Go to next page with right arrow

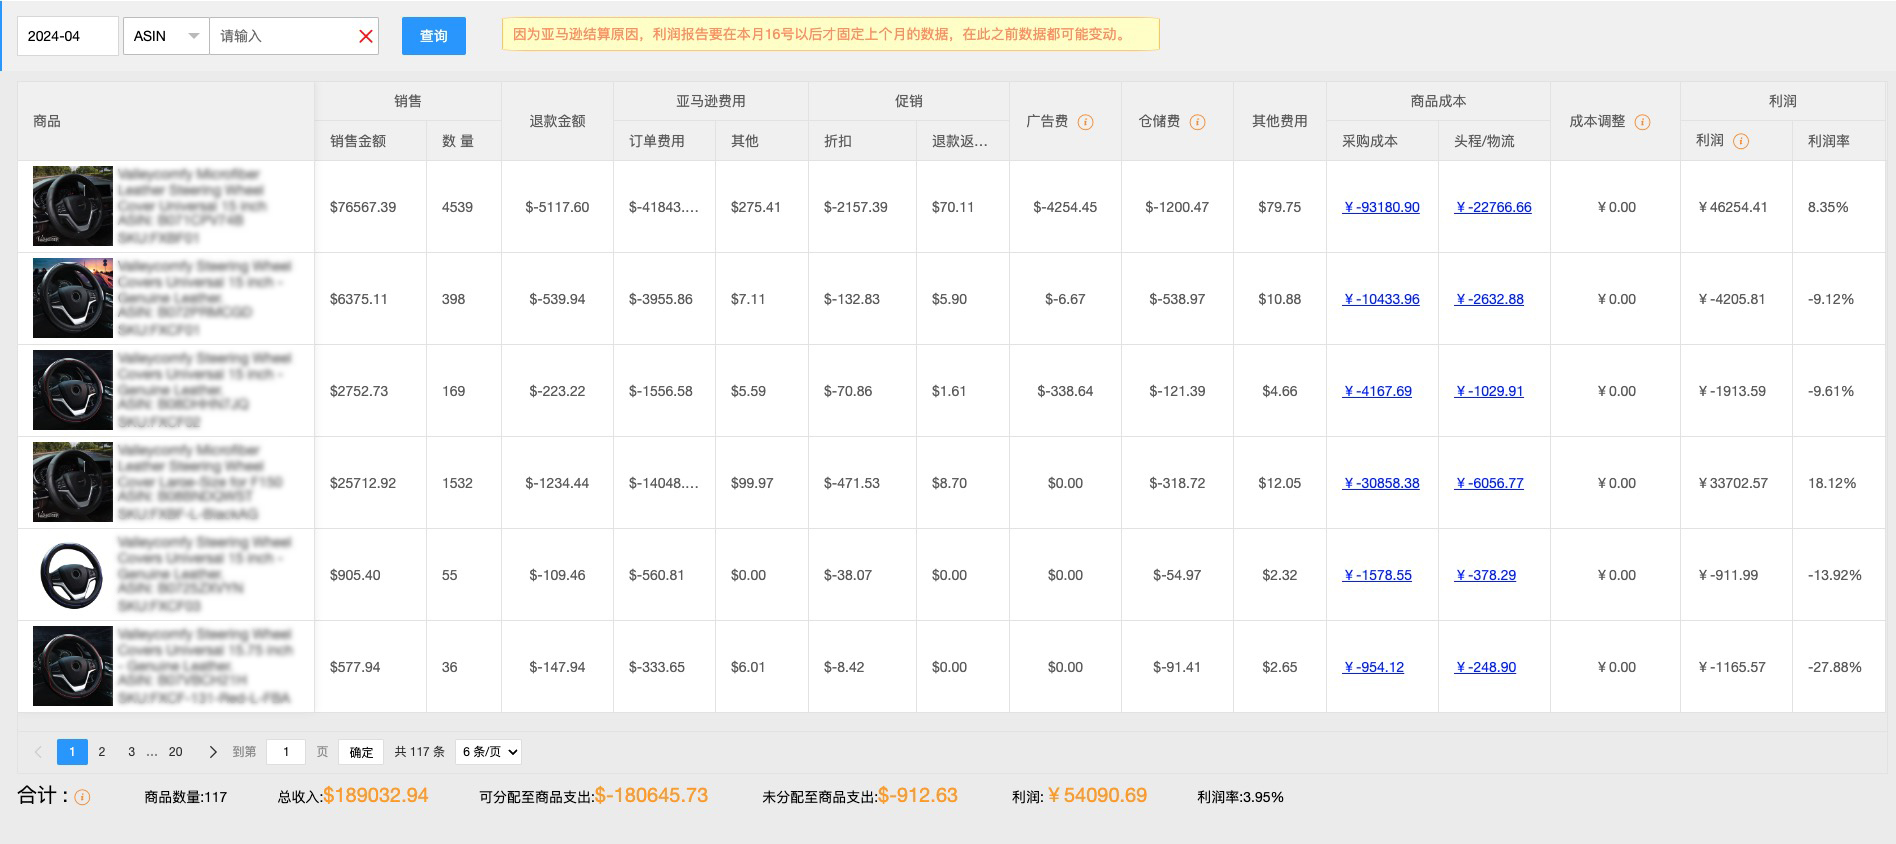coord(213,752)
